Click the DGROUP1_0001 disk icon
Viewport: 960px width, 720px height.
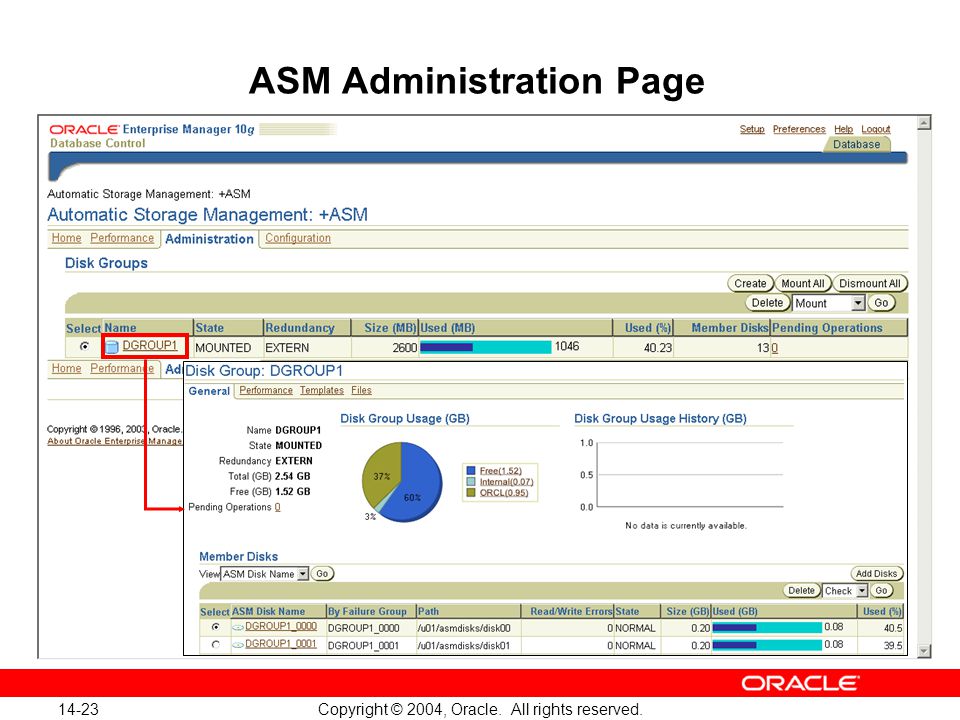click(x=238, y=644)
